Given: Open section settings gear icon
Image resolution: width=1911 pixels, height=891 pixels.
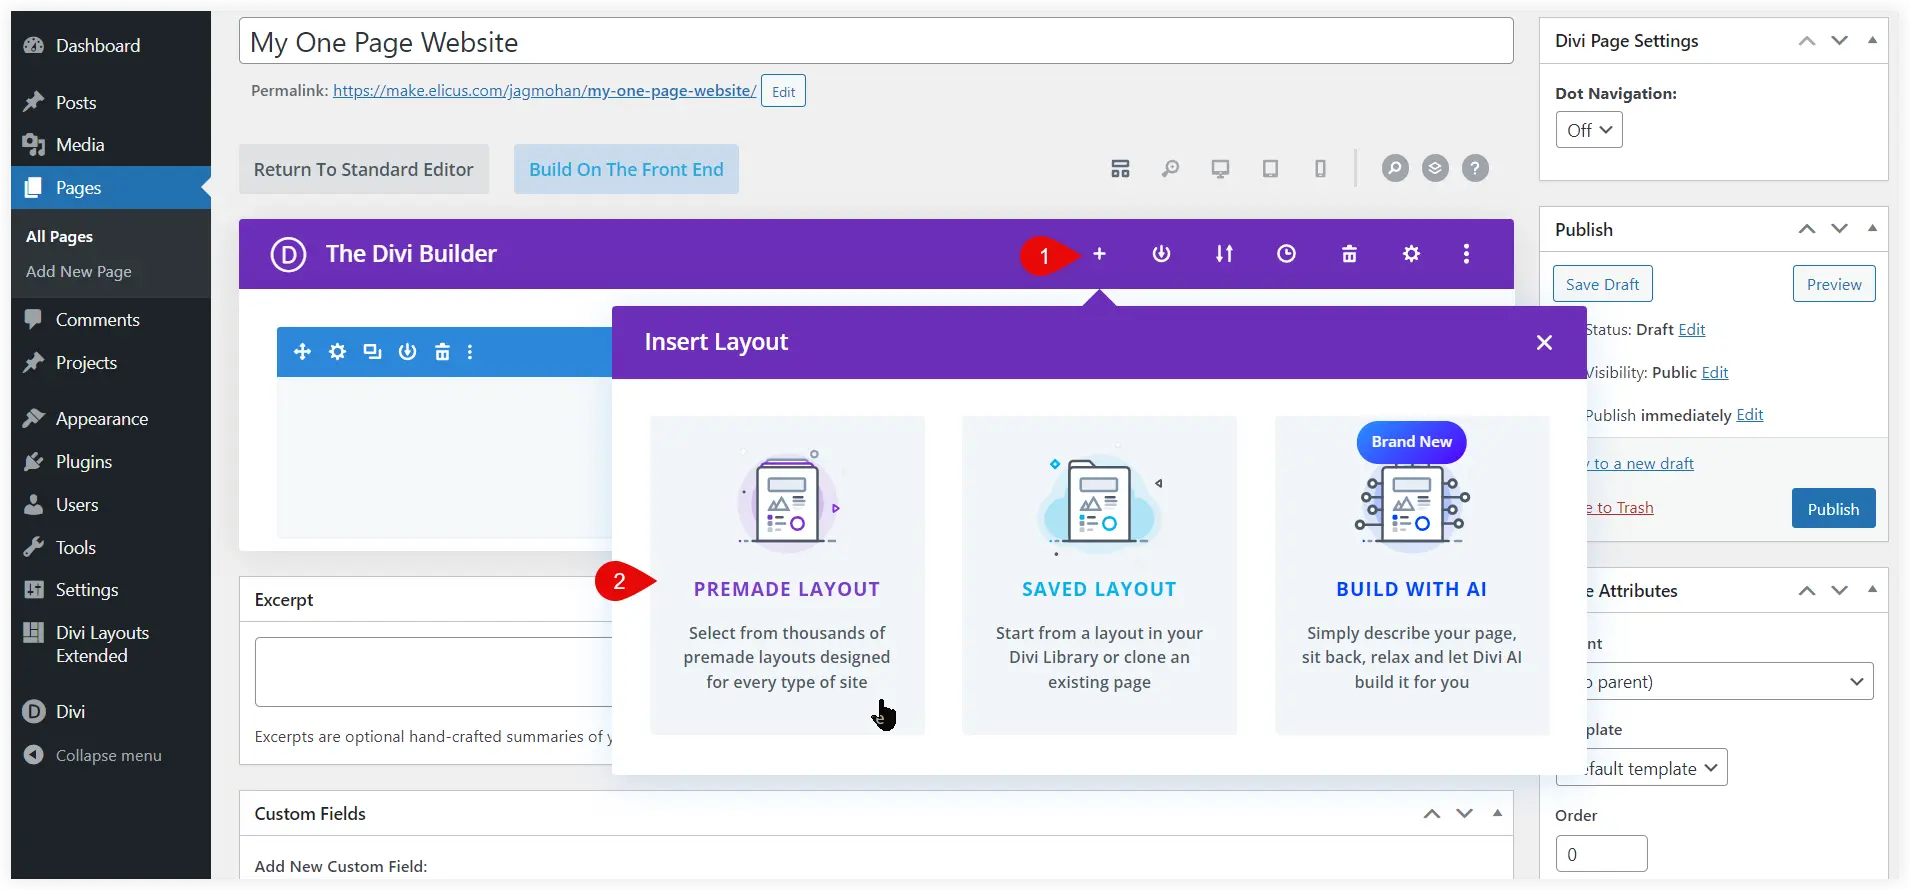Looking at the screenshot, I should (338, 352).
